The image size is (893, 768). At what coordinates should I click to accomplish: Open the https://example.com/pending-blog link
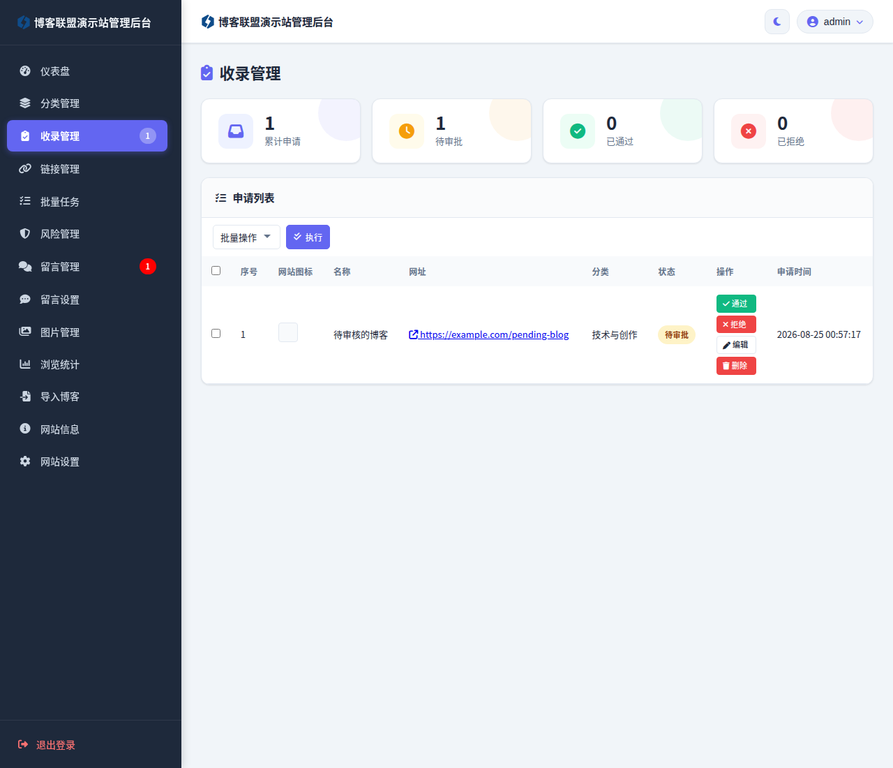click(489, 335)
